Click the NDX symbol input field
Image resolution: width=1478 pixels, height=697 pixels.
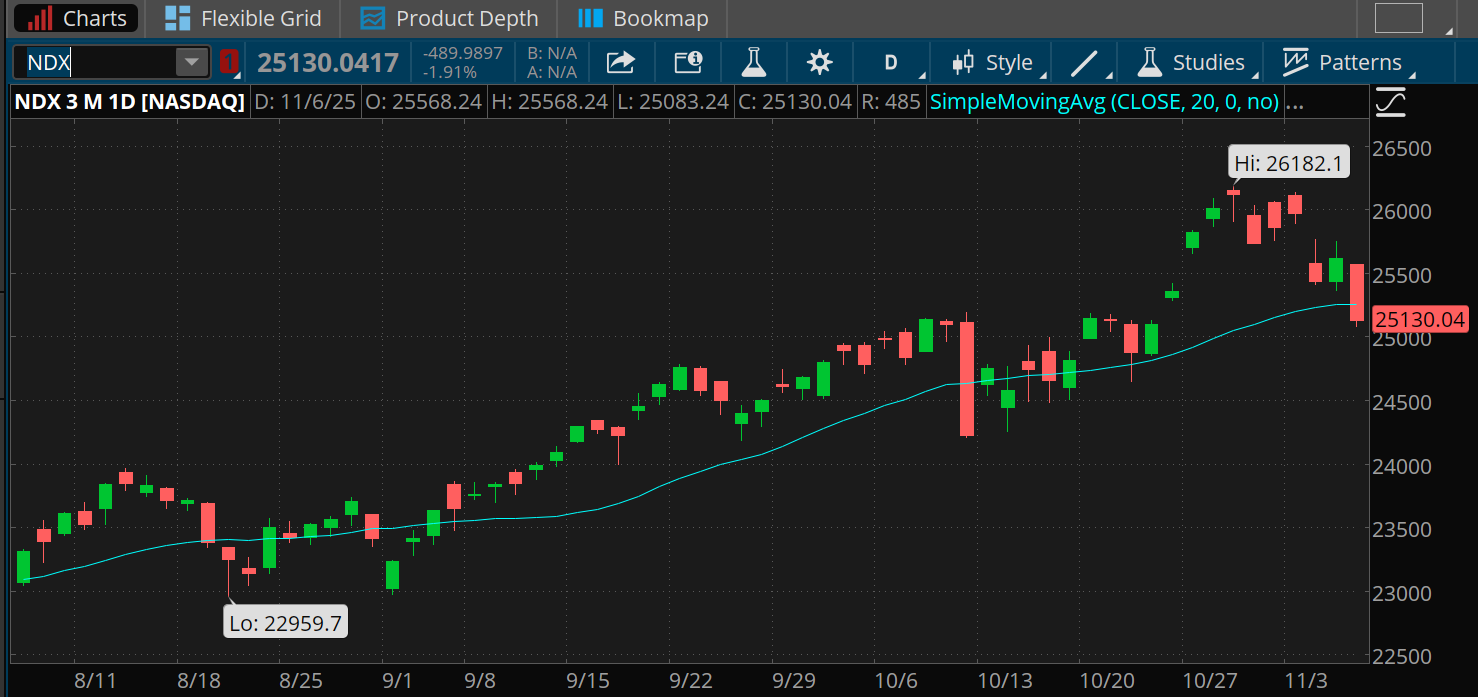100,61
